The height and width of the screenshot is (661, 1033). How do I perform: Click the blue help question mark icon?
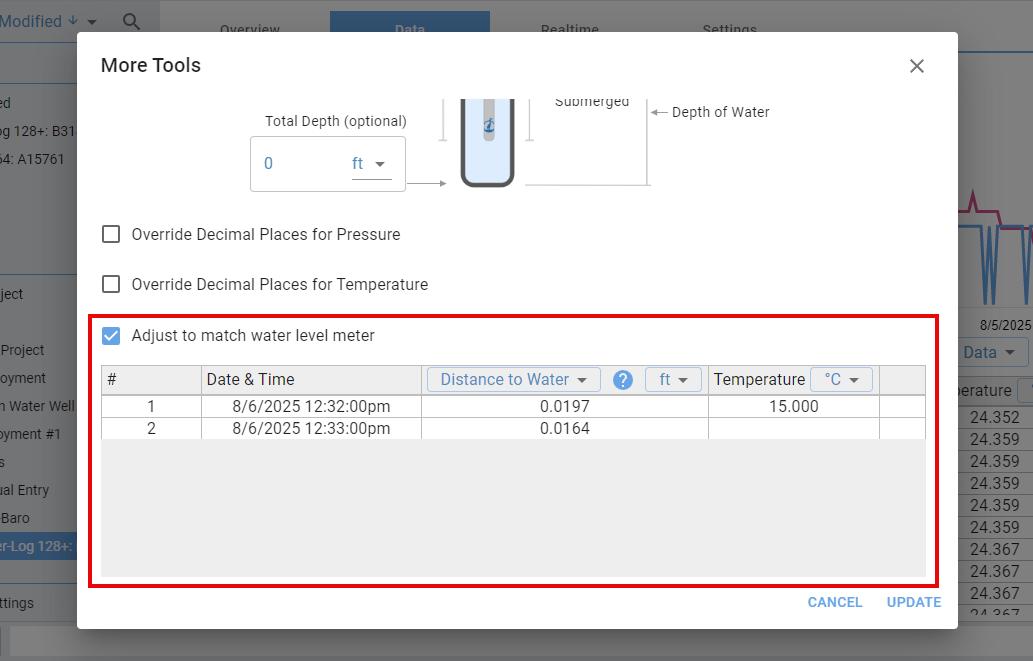[623, 380]
